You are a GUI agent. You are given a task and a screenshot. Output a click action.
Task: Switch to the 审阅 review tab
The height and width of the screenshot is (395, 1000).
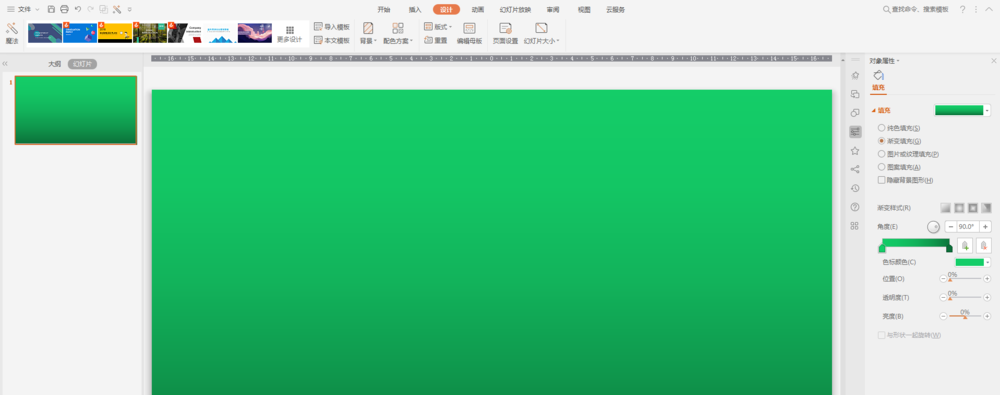(553, 10)
